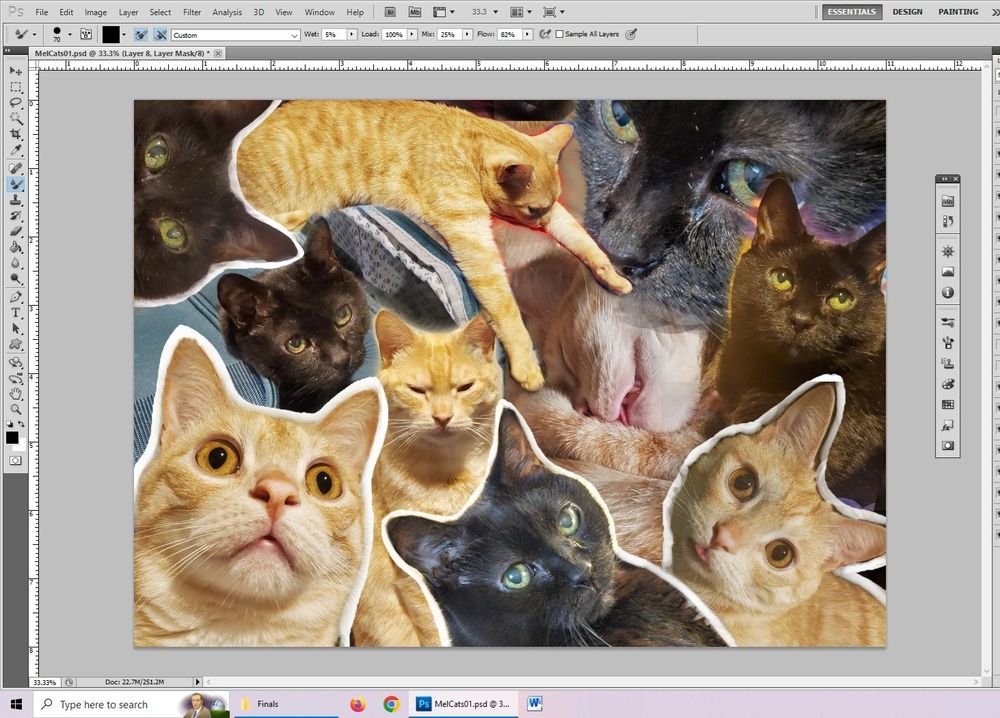Toggle the Brush panel button in options bar
The image size is (1000, 718).
tap(86, 34)
